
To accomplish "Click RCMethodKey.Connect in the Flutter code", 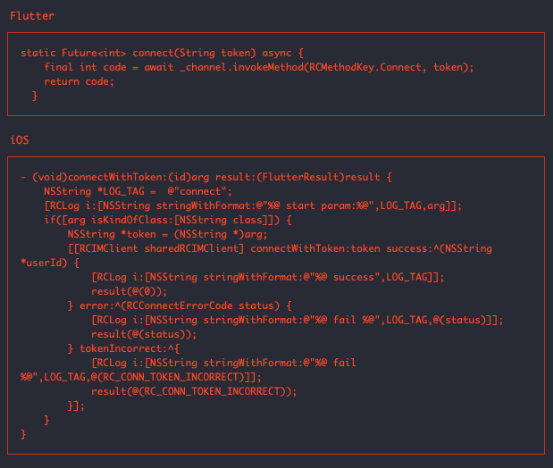I will [365, 67].
